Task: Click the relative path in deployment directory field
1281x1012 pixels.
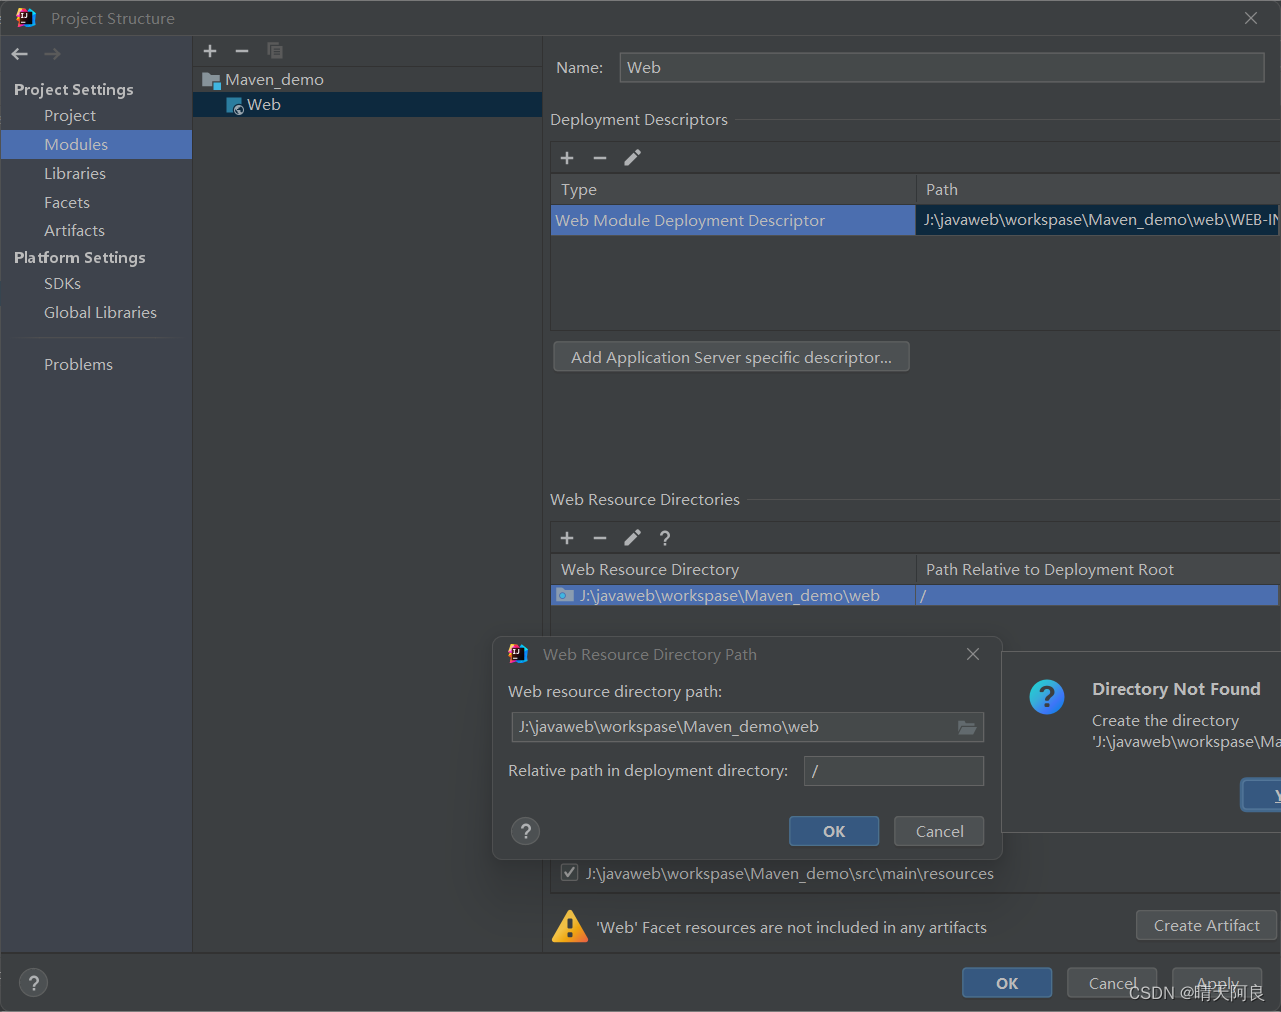Action: tap(894, 771)
